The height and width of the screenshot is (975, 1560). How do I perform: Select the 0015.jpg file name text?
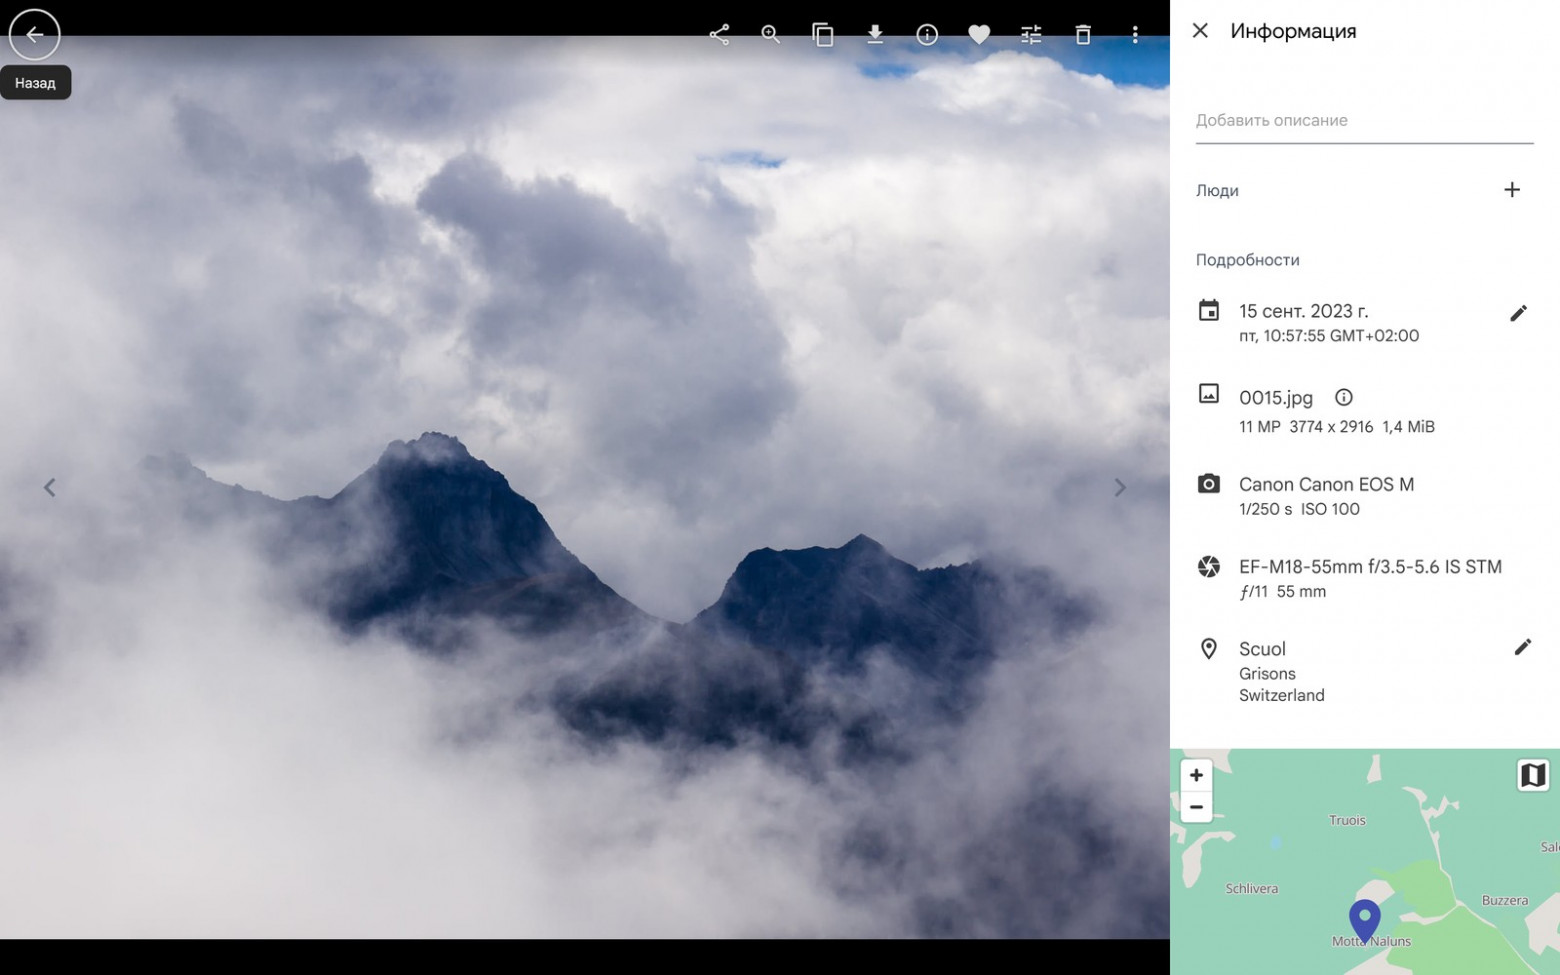click(x=1276, y=398)
